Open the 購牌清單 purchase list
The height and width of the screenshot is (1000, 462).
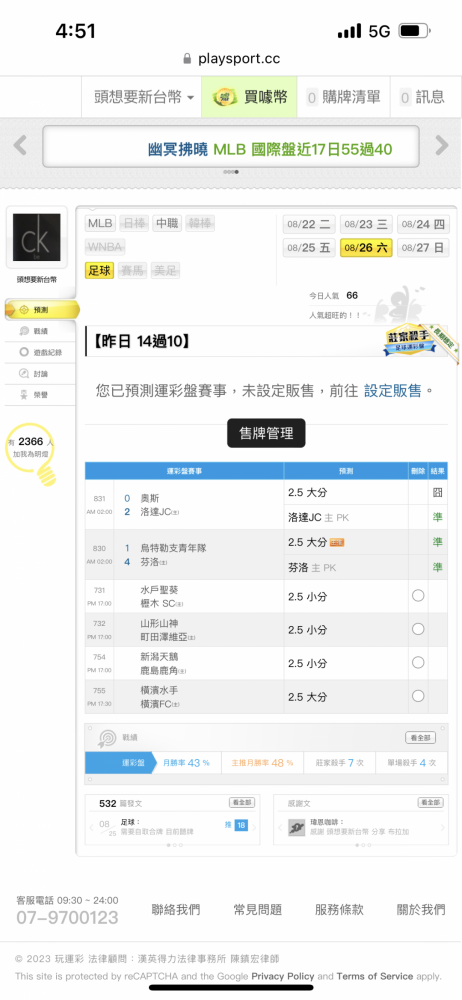pos(343,97)
